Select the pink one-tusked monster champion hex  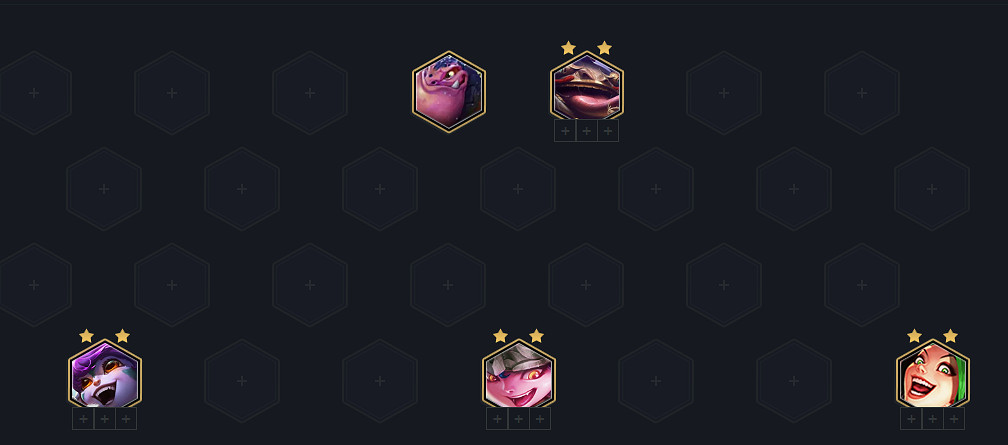[x=449, y=92]
